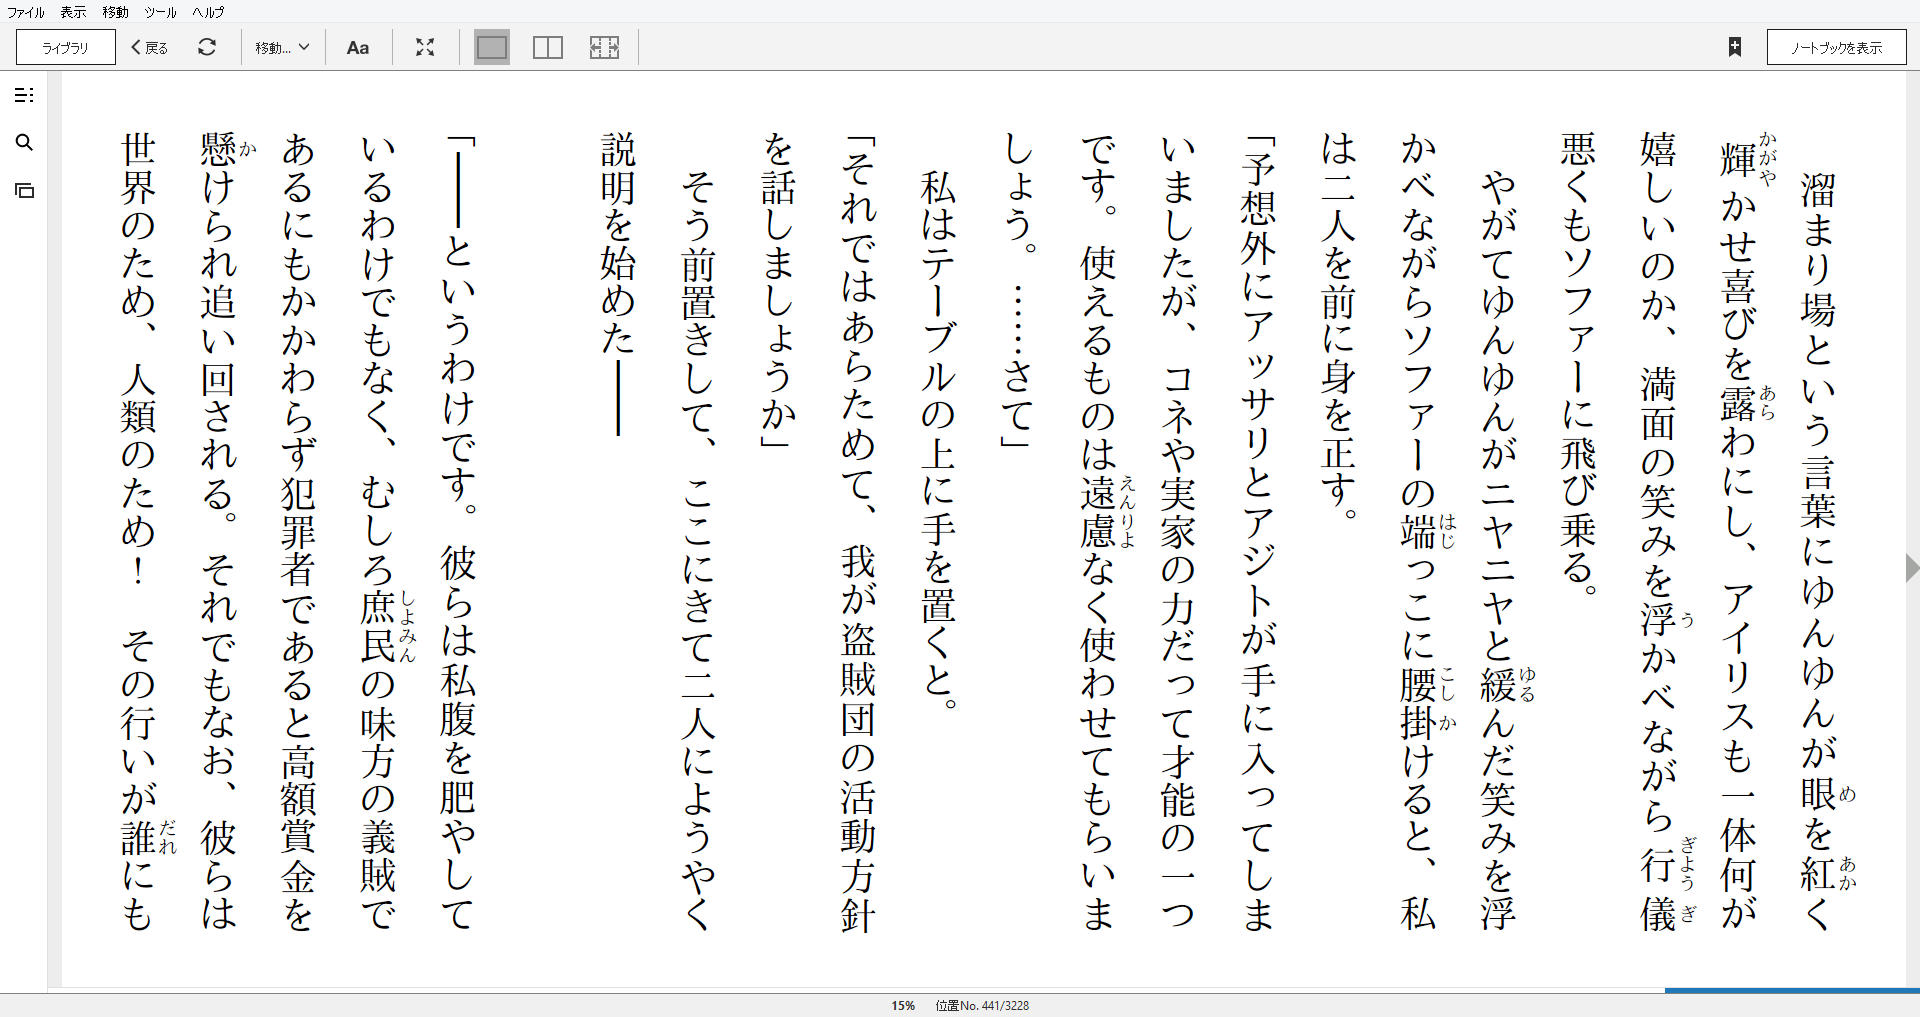Screen dimensions: 1920x1017
Task: Open the table of contents sidebar icon
Action: pos(24,95)
